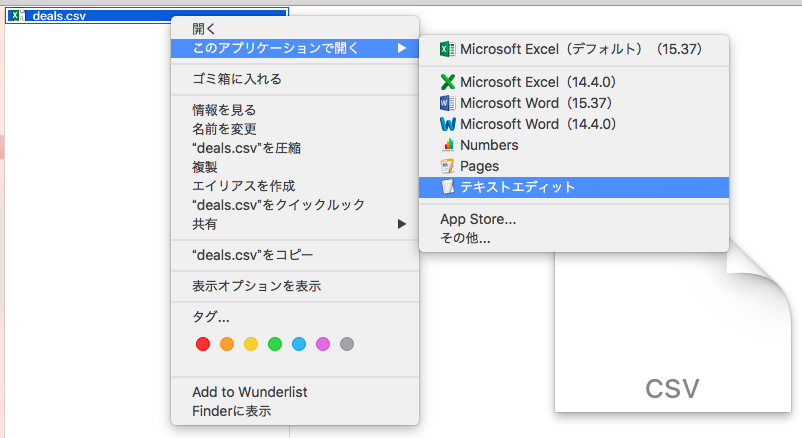Click the Numbers chart icon
This screenshot has height=438, width=802.
[x=448, y=145]
